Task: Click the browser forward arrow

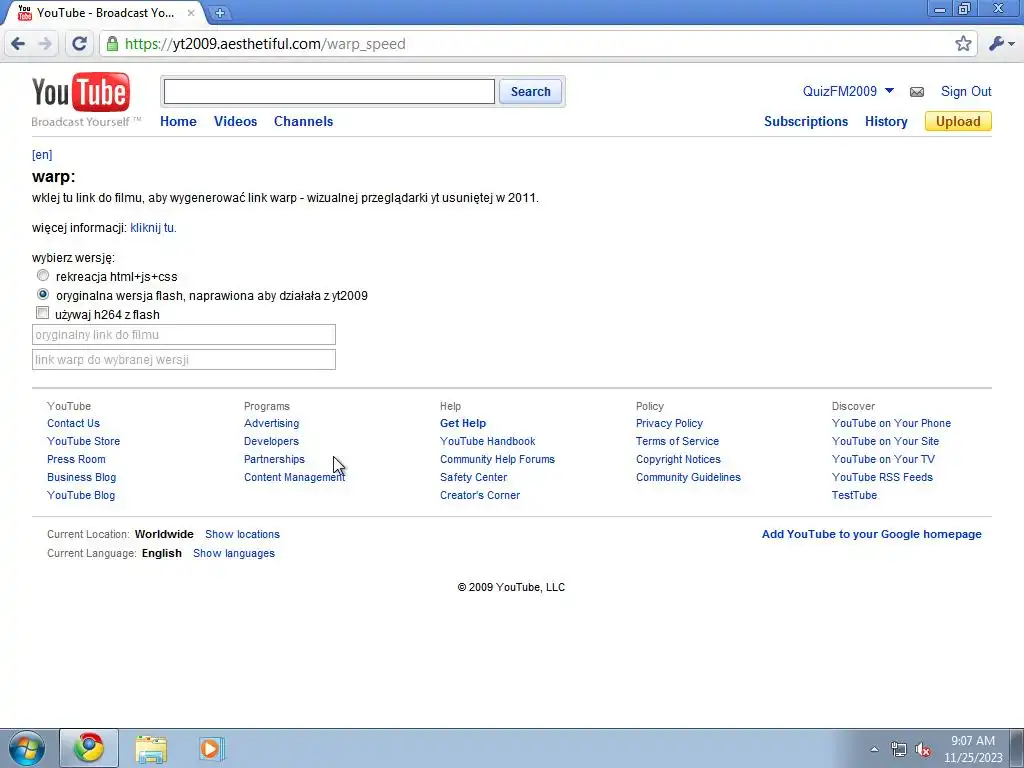Action: 45,44
